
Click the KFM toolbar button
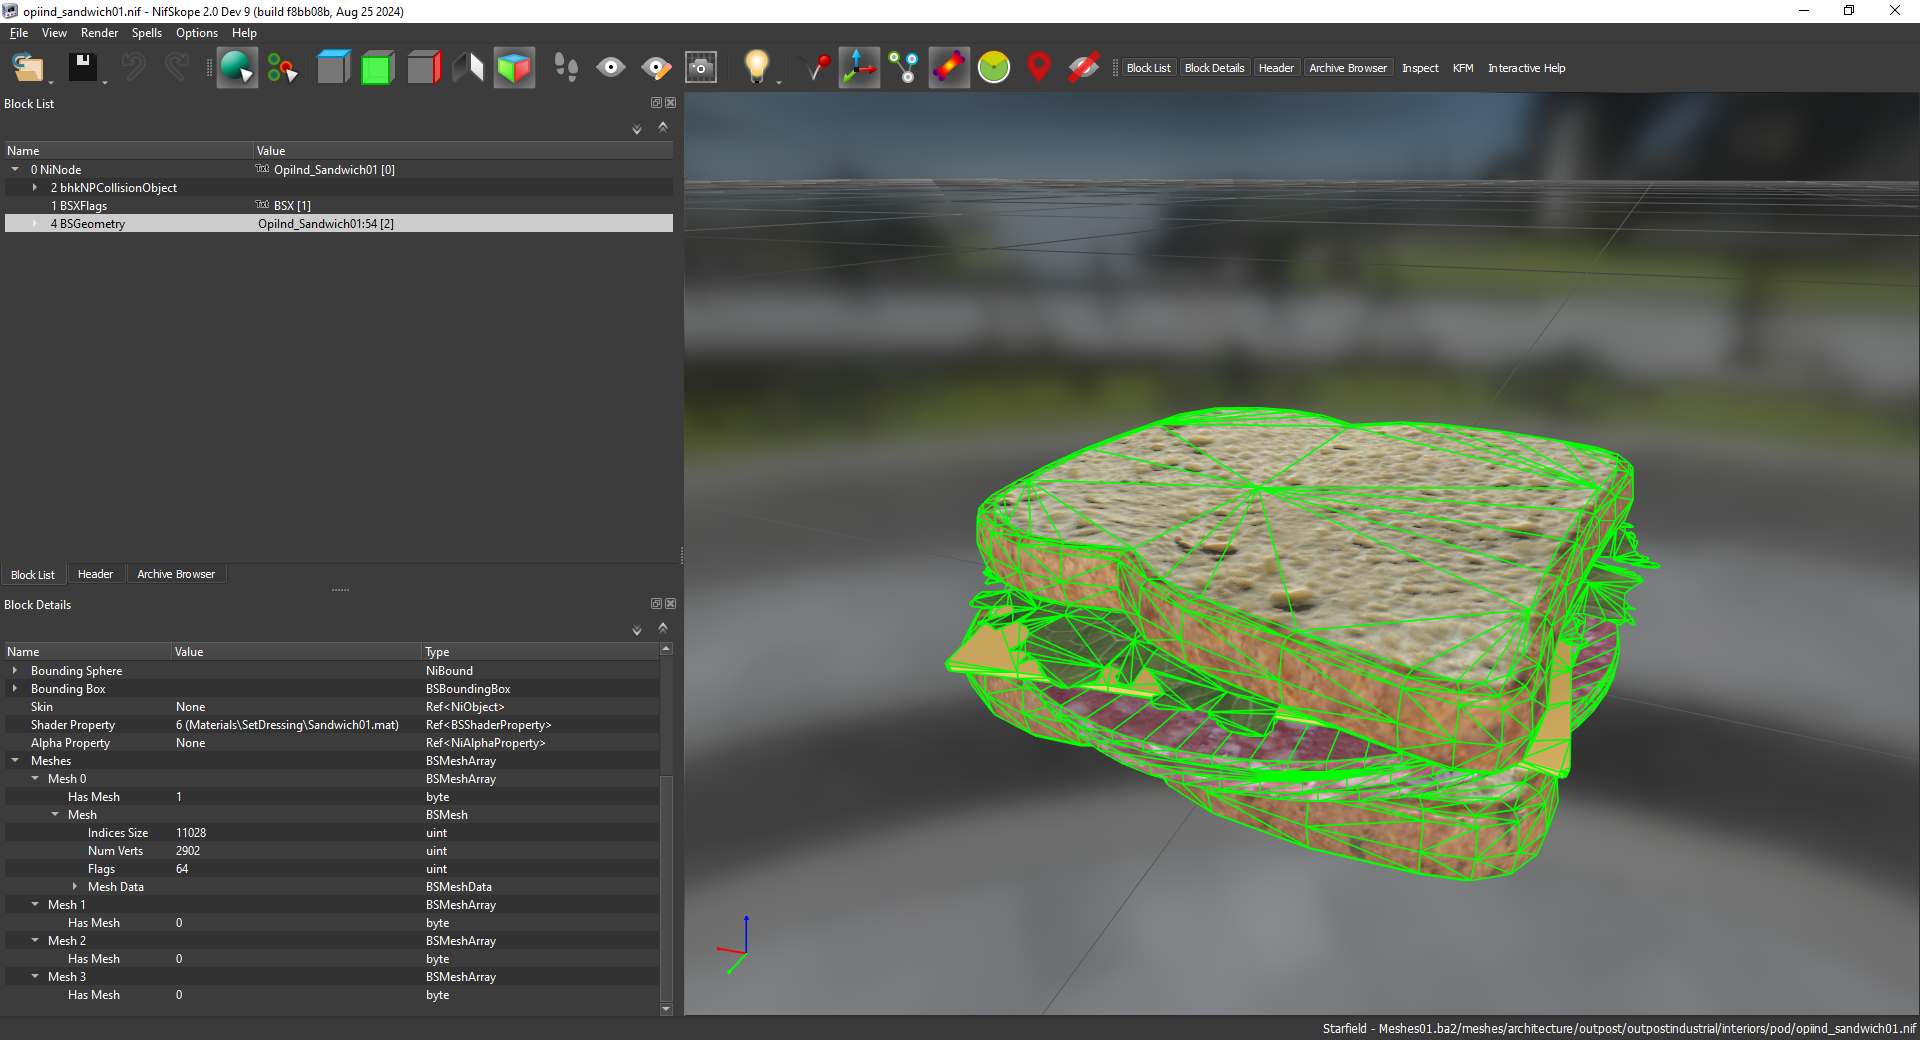[x=1463, y=68]
